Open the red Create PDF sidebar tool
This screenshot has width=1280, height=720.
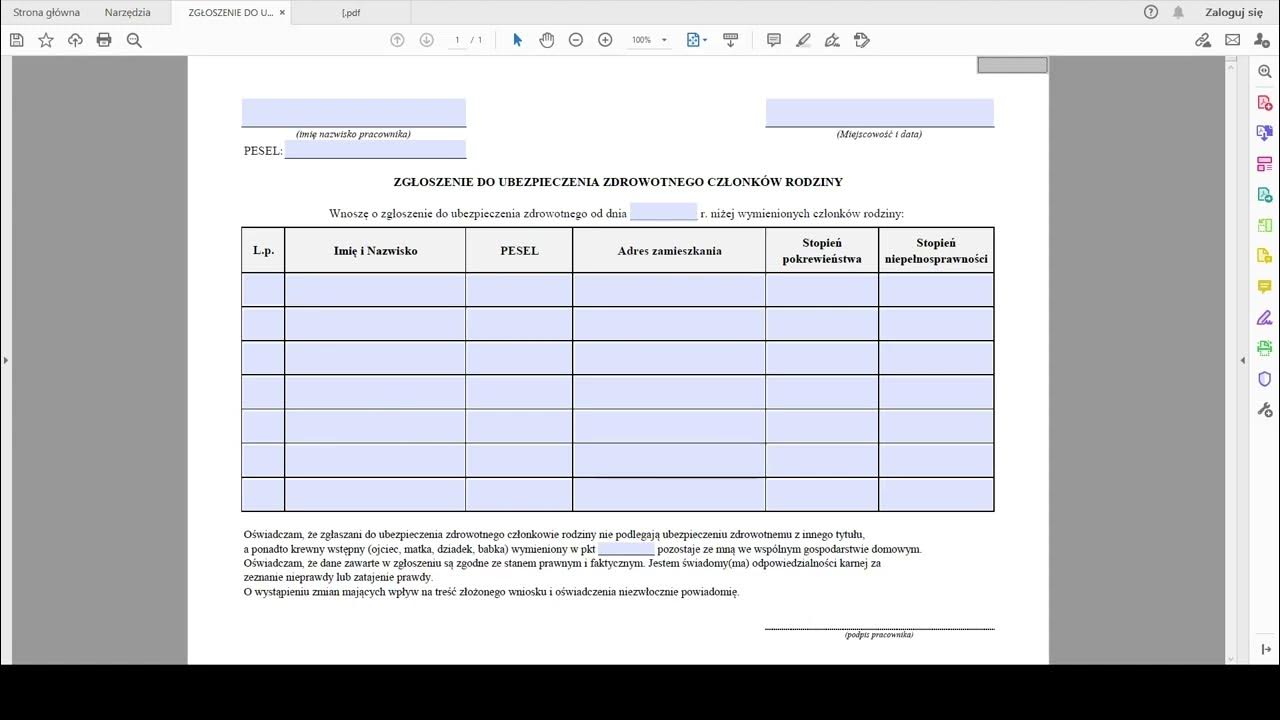coord(1264,103)
